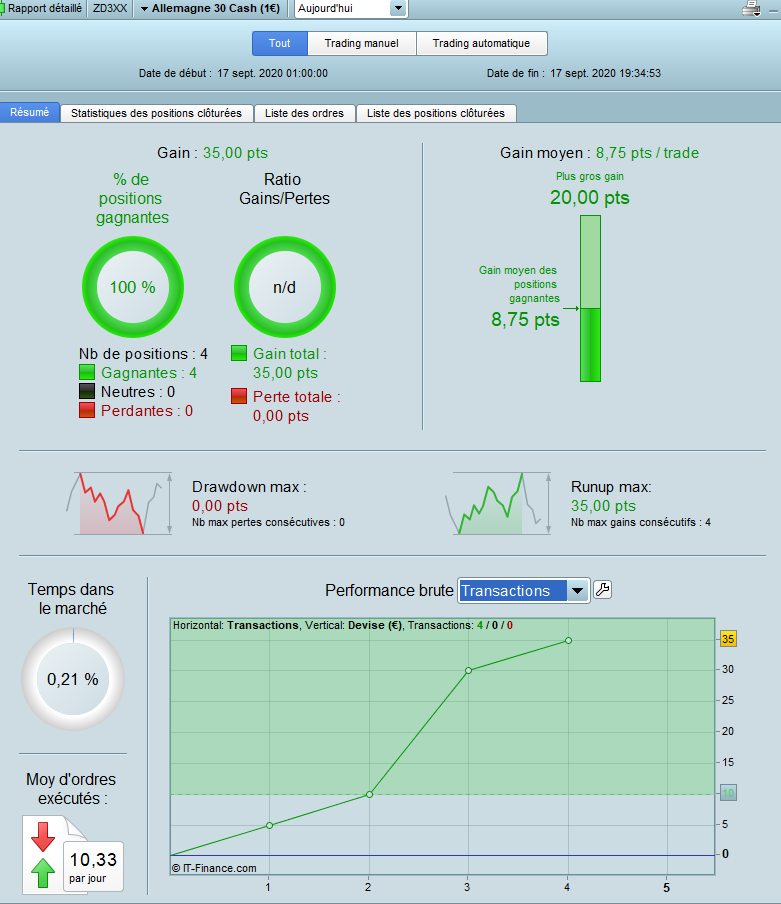Screen dimensions: 781x904
Task: Open the Aujourd'hui period dropdown arrow
Action: 398,9
